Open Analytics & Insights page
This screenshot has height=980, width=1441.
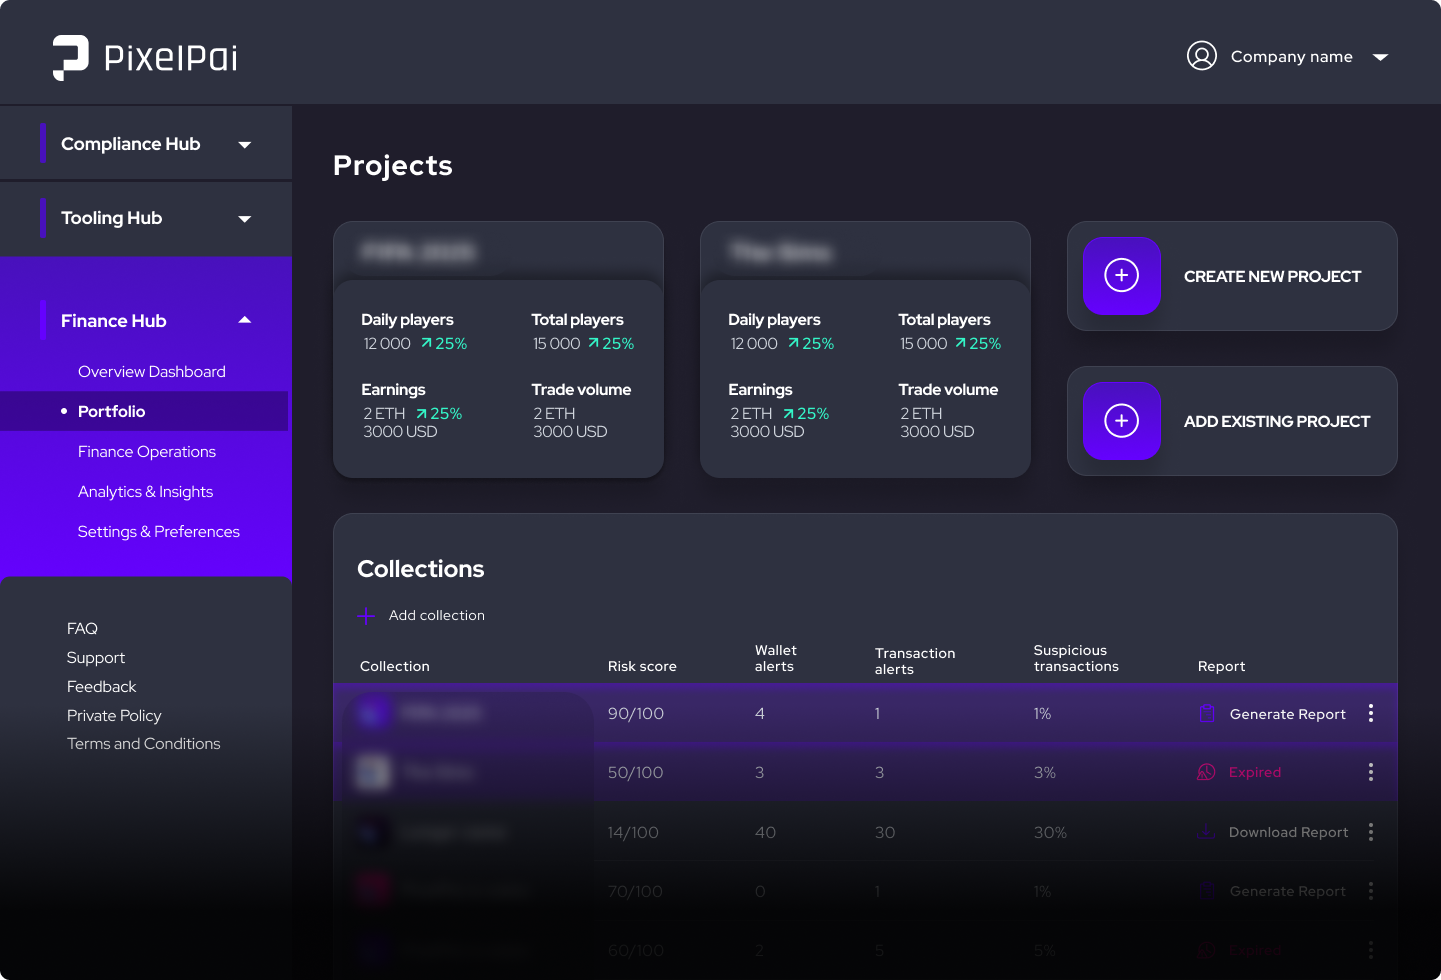click(x=146, y=491)
